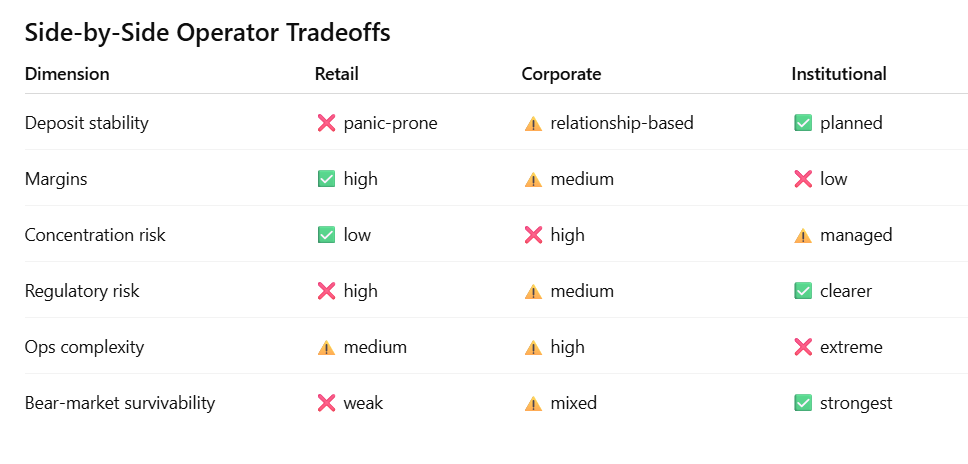968x464 pixels.
Task: Click green check icon next to clearer
Action: point(802,291)
